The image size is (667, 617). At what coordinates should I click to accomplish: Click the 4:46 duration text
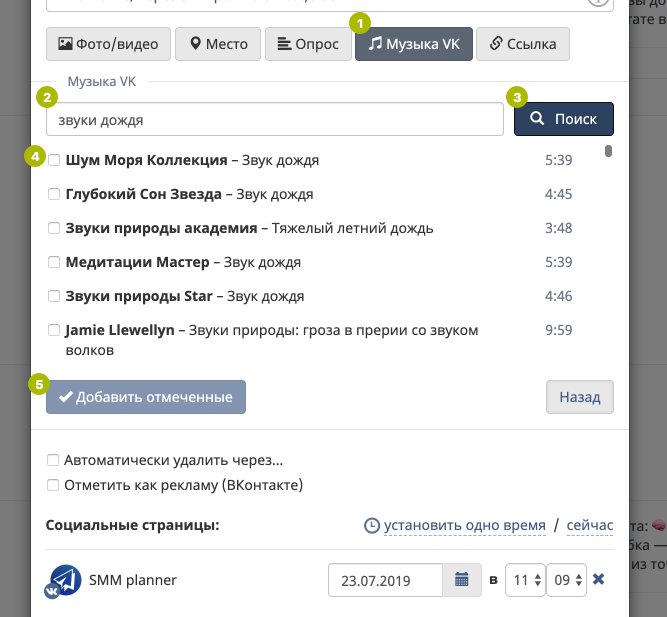tap(559, 296)
